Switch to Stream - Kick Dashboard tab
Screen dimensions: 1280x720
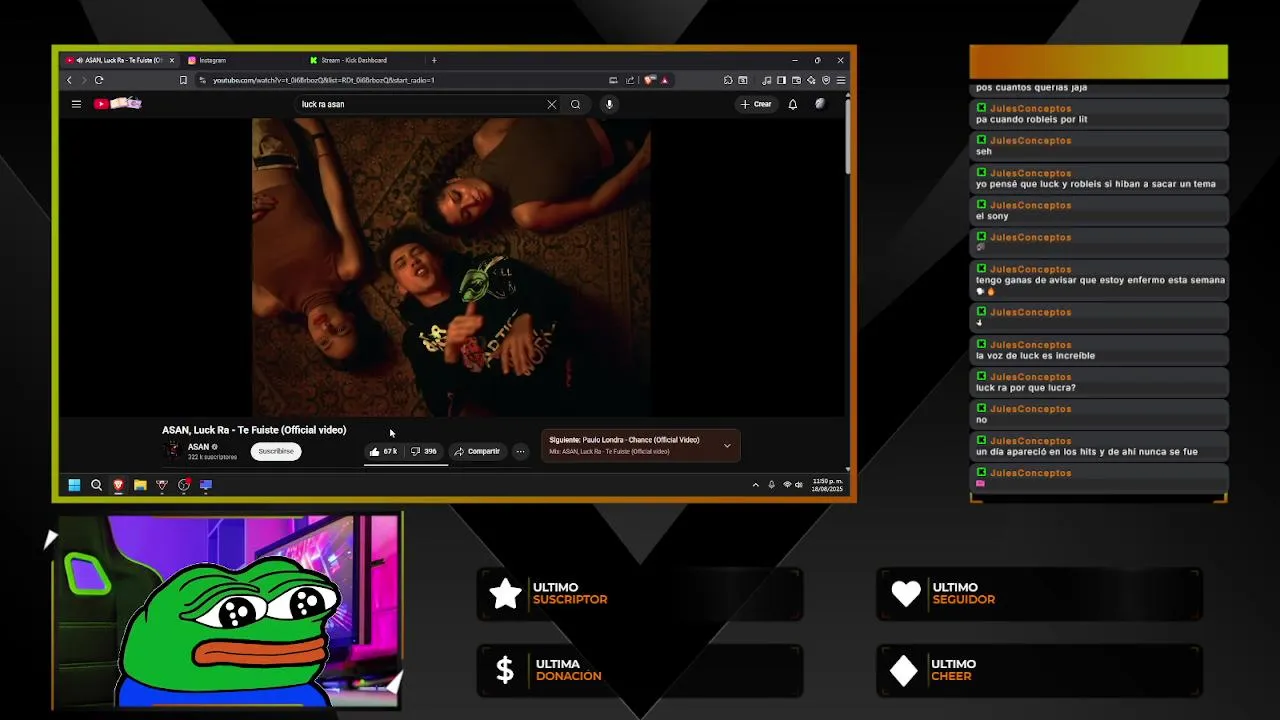[361, 60]
